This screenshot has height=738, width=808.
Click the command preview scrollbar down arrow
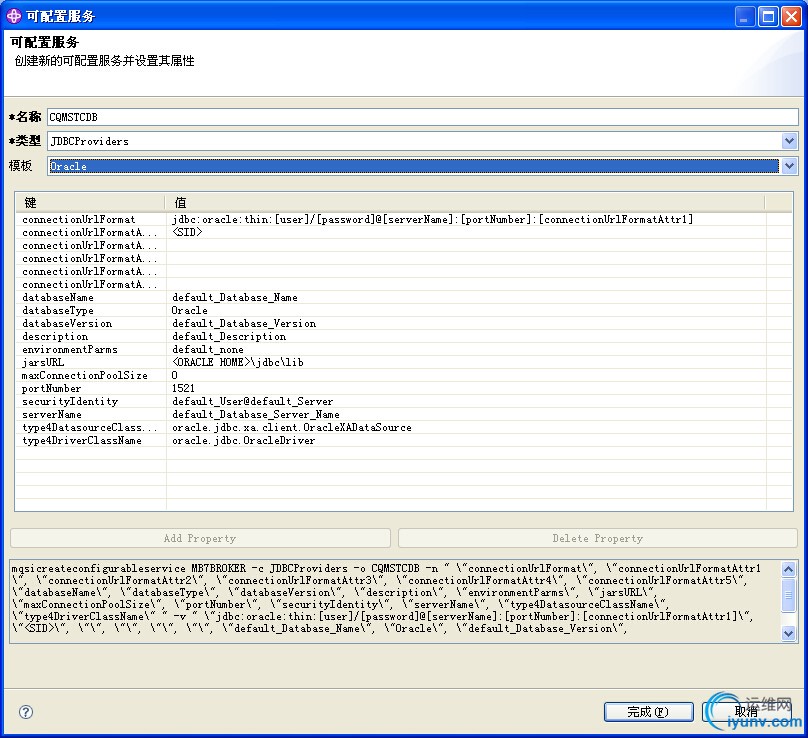click(x=788, y=633)
